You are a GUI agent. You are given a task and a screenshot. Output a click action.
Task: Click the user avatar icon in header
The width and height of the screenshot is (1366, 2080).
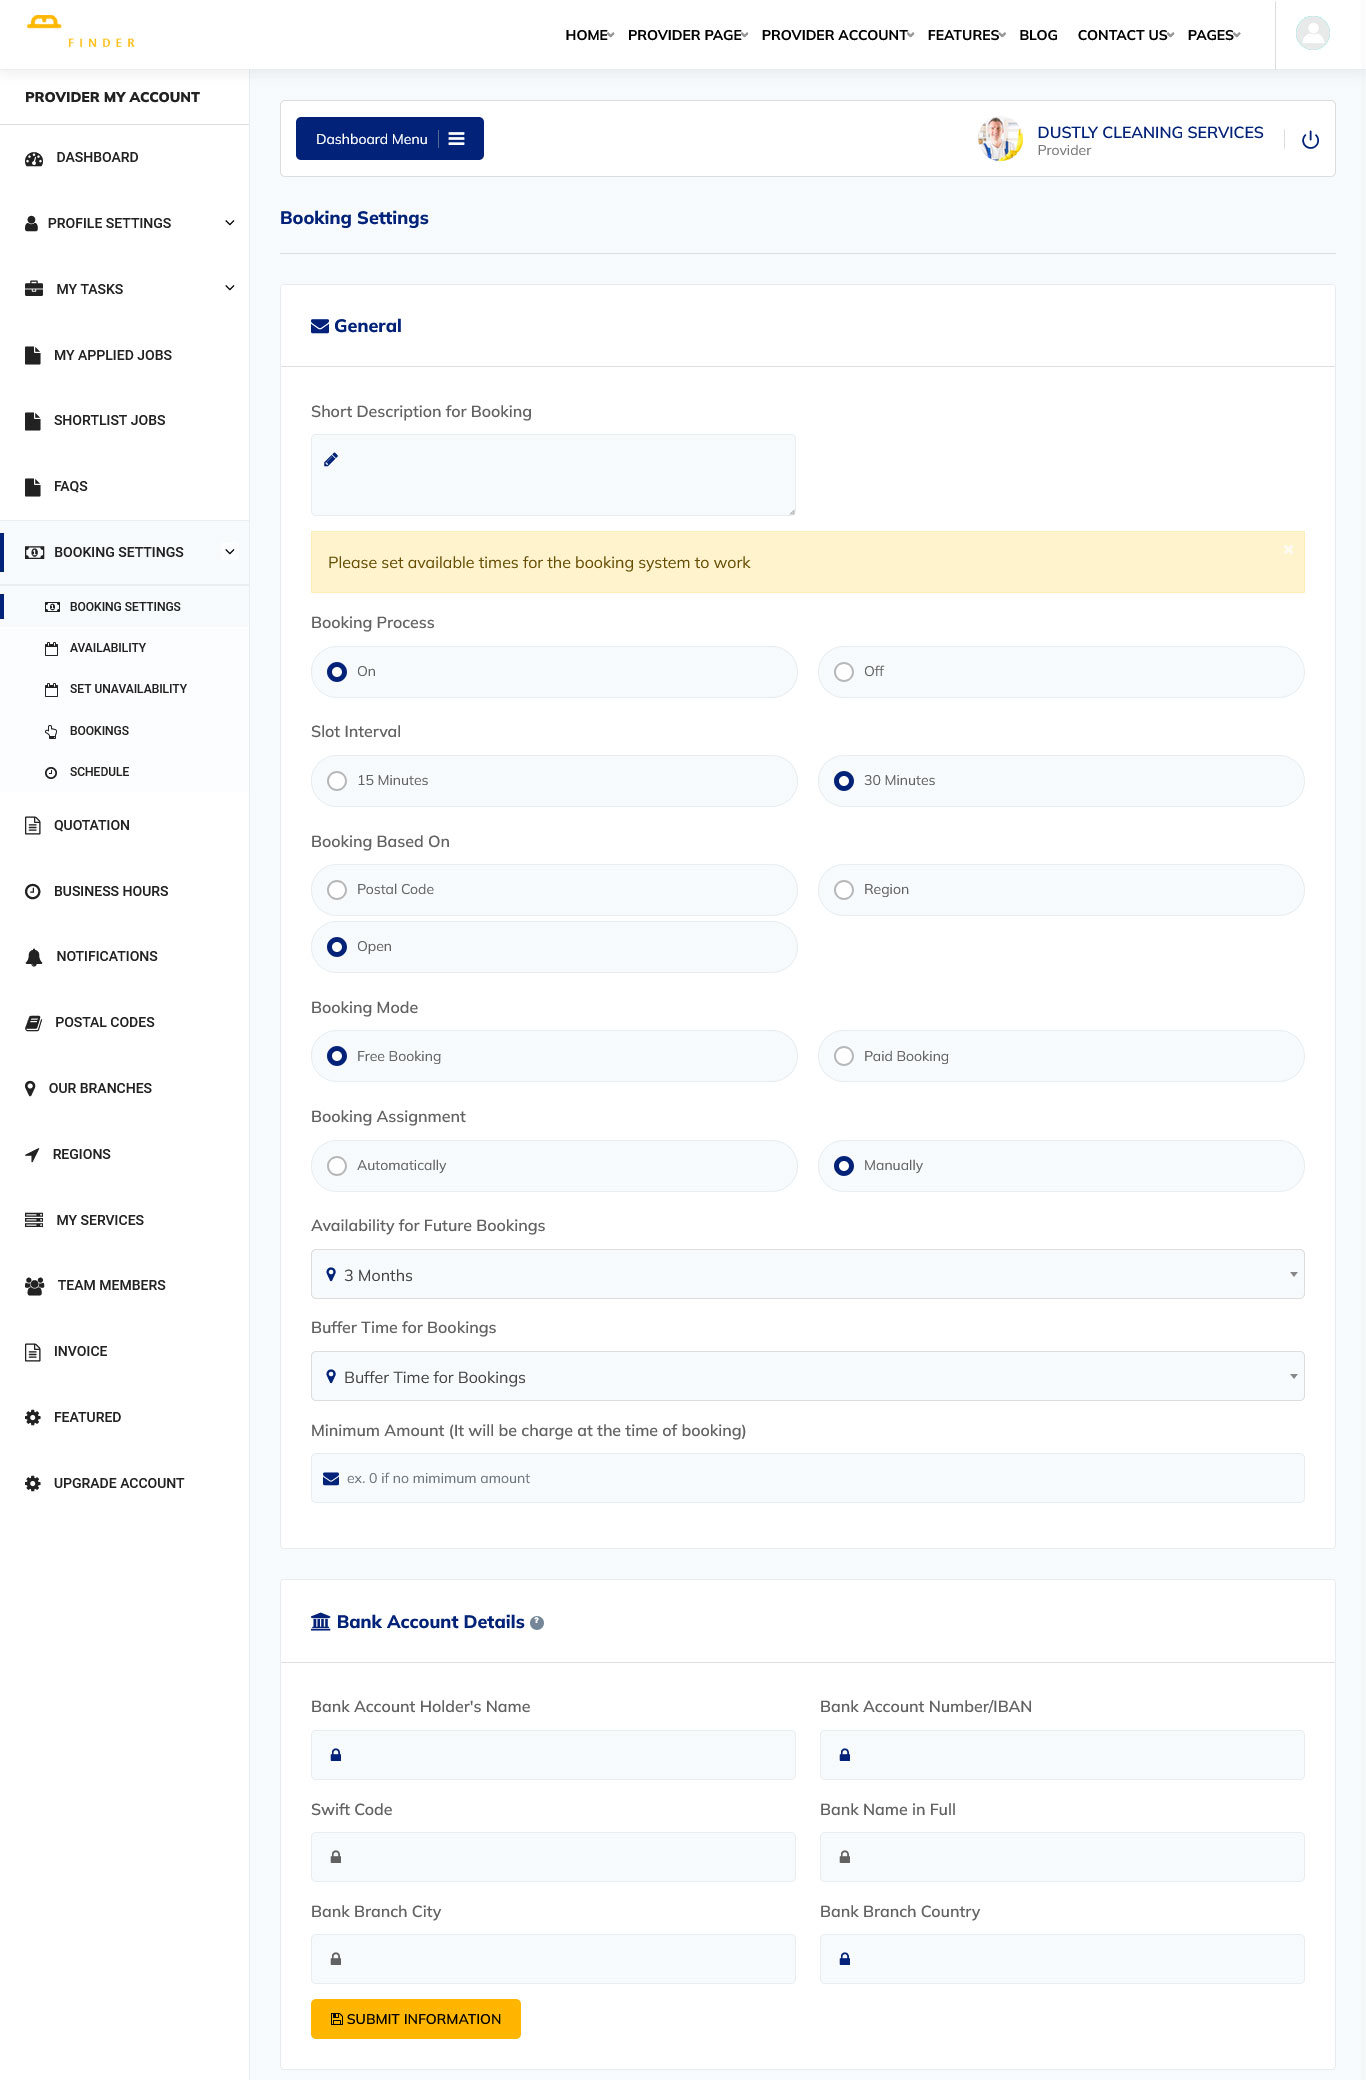point(1312,33)
